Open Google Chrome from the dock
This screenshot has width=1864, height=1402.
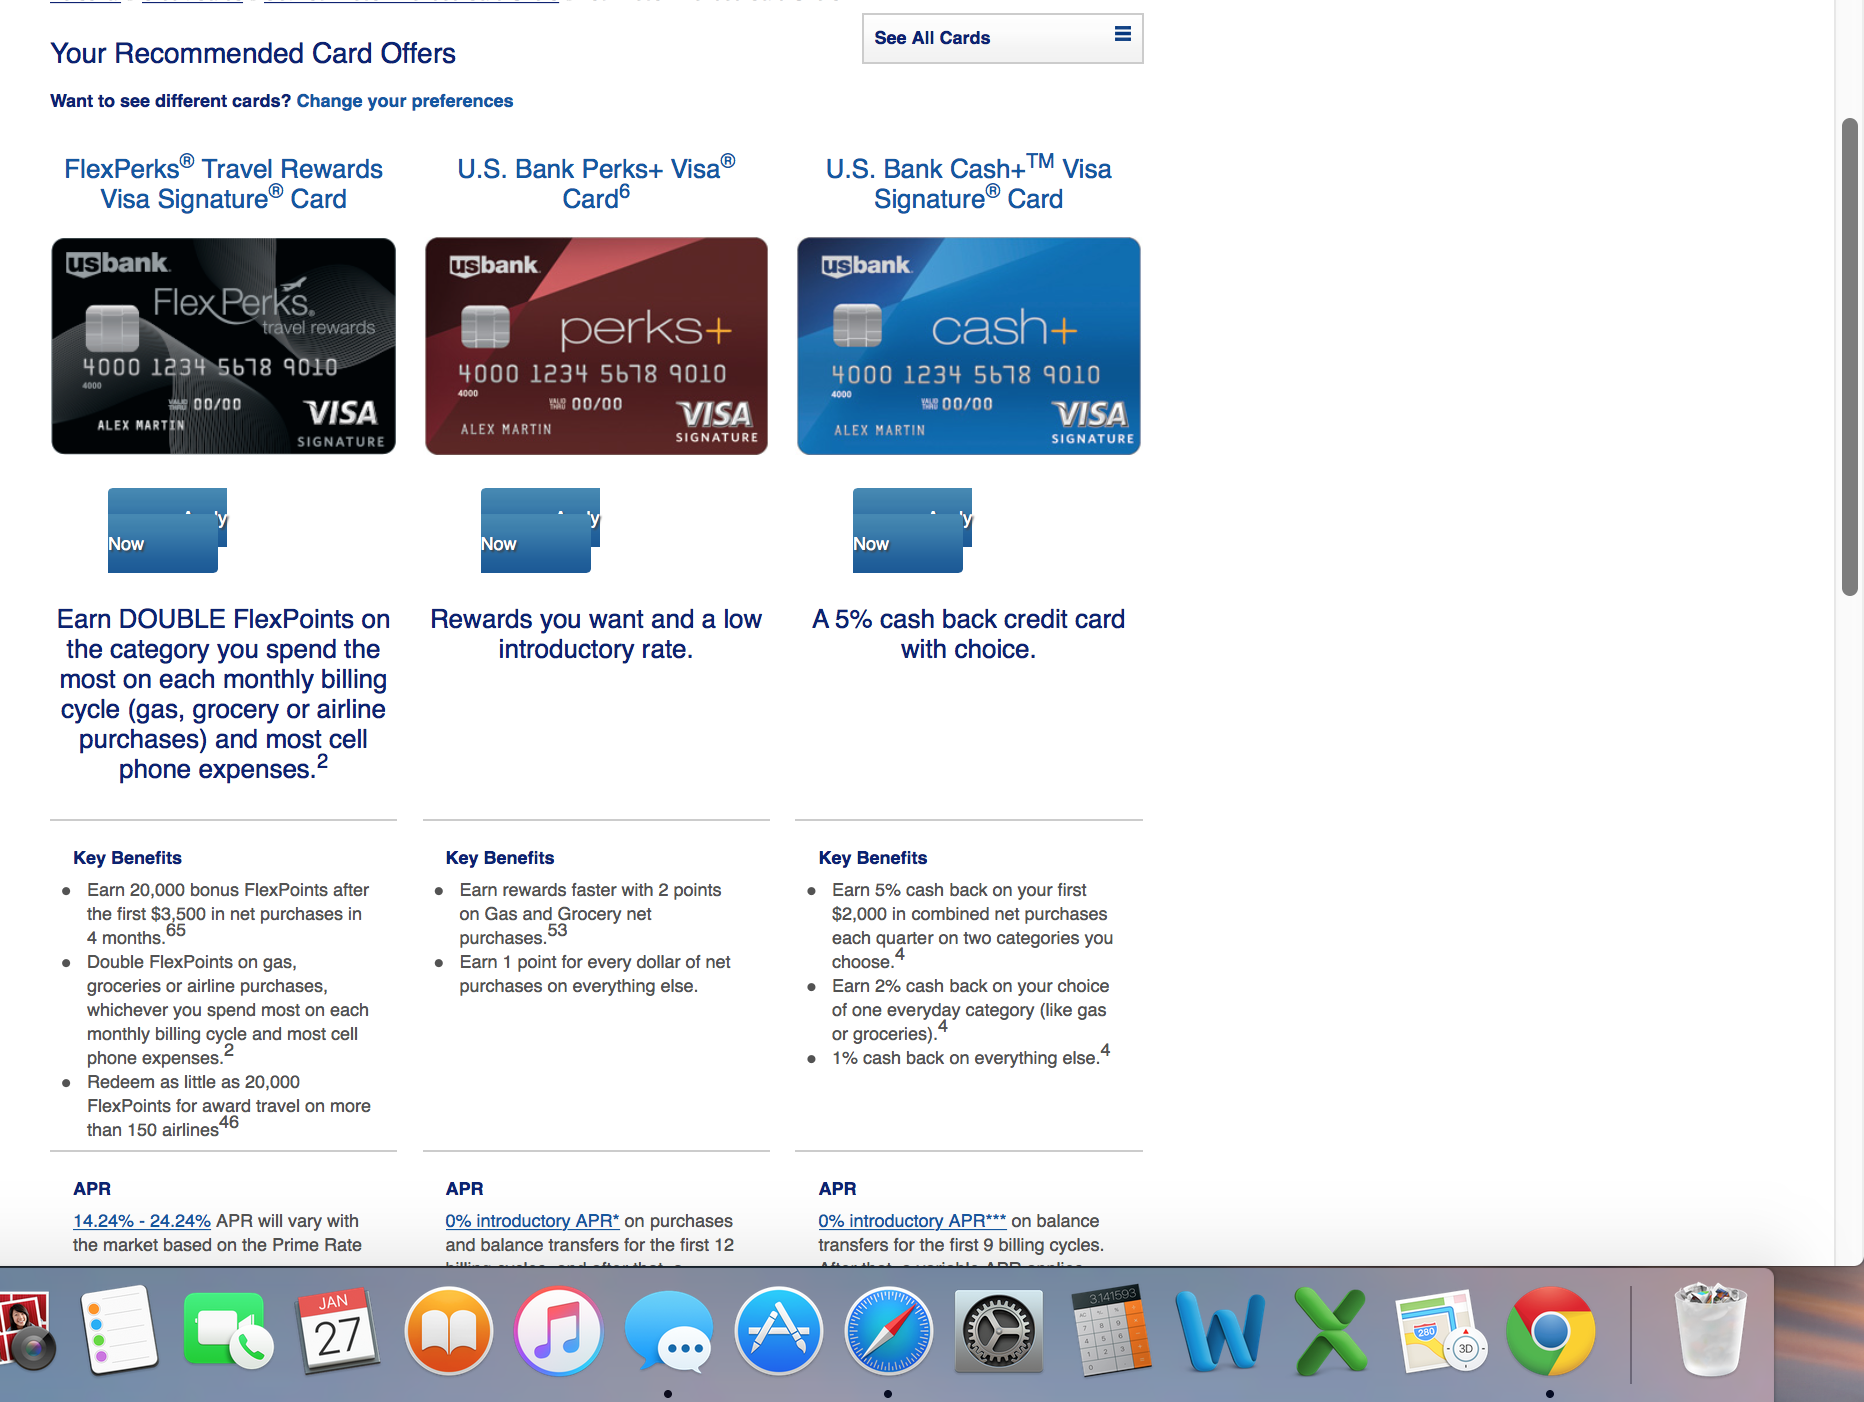click(x=1549, y=1332)
